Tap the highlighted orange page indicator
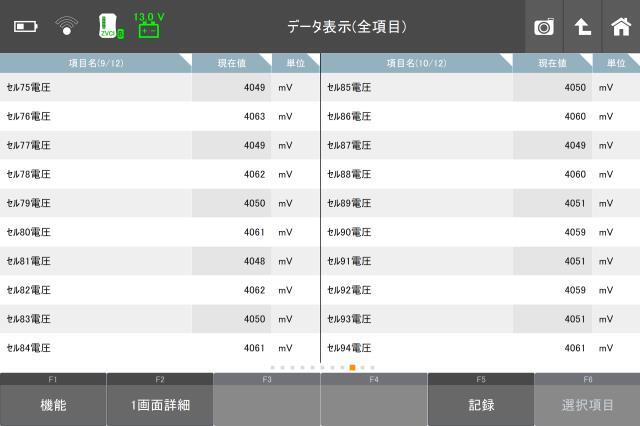Screen dimensions: 640x426 (352, 368)
